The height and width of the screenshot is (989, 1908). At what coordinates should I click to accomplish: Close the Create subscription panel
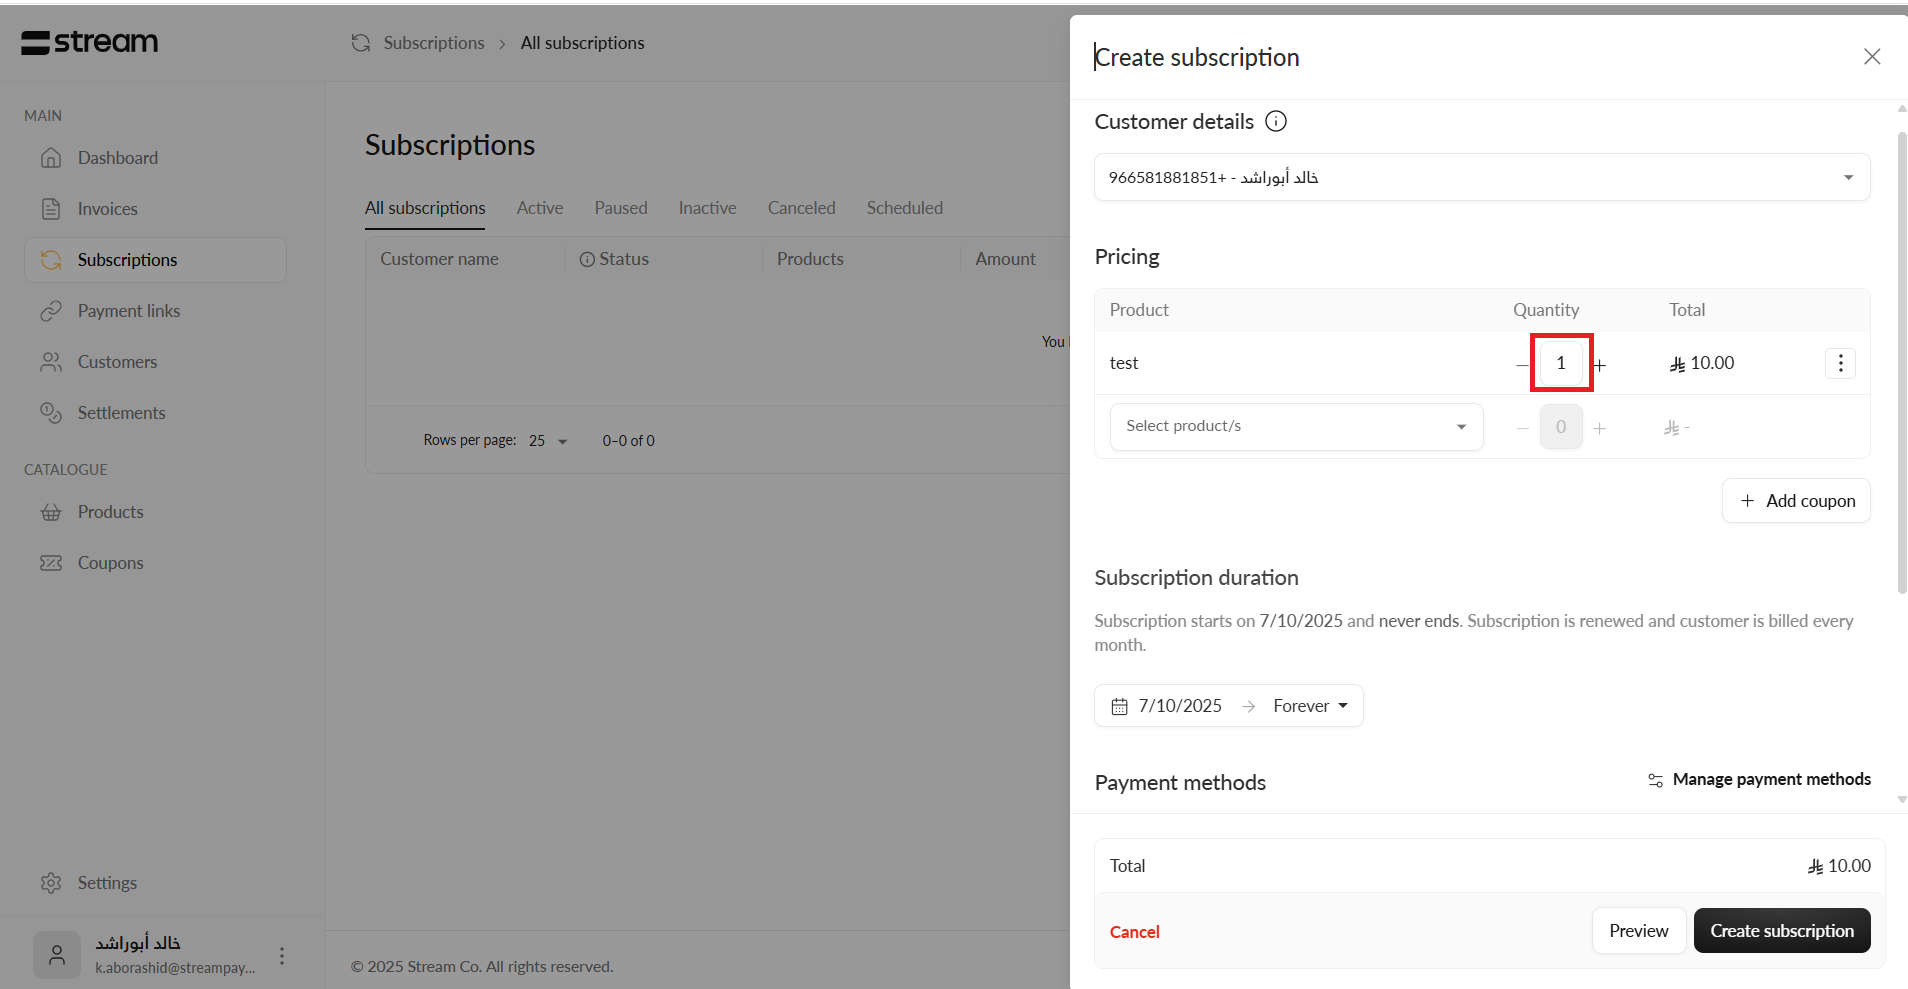point(1872,57)
